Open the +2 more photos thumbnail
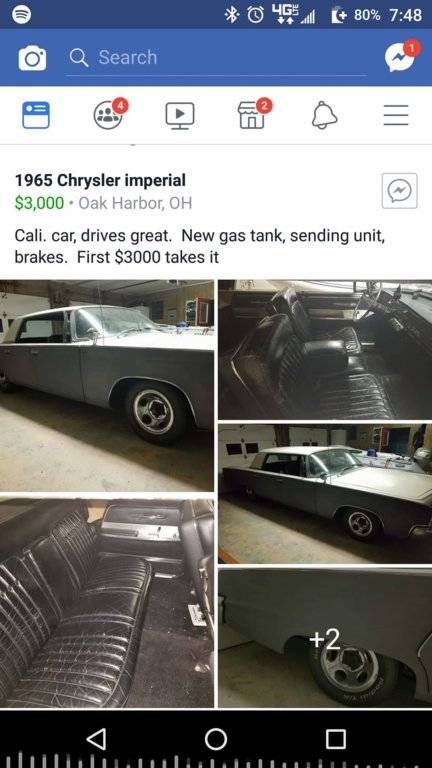Screen dimensions: 432x768 tap(325, 638)
